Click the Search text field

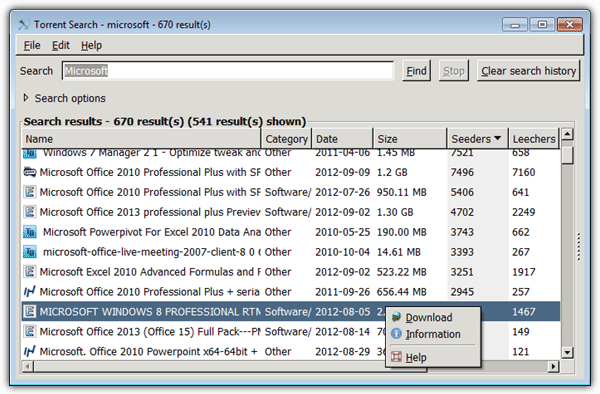[x=228, y=71]
